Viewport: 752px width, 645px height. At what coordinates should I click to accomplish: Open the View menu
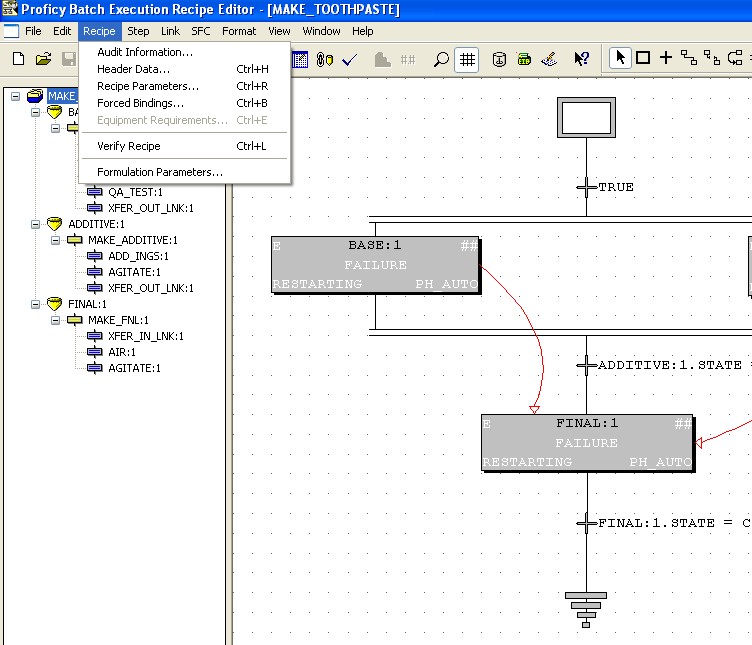[279, 31]
